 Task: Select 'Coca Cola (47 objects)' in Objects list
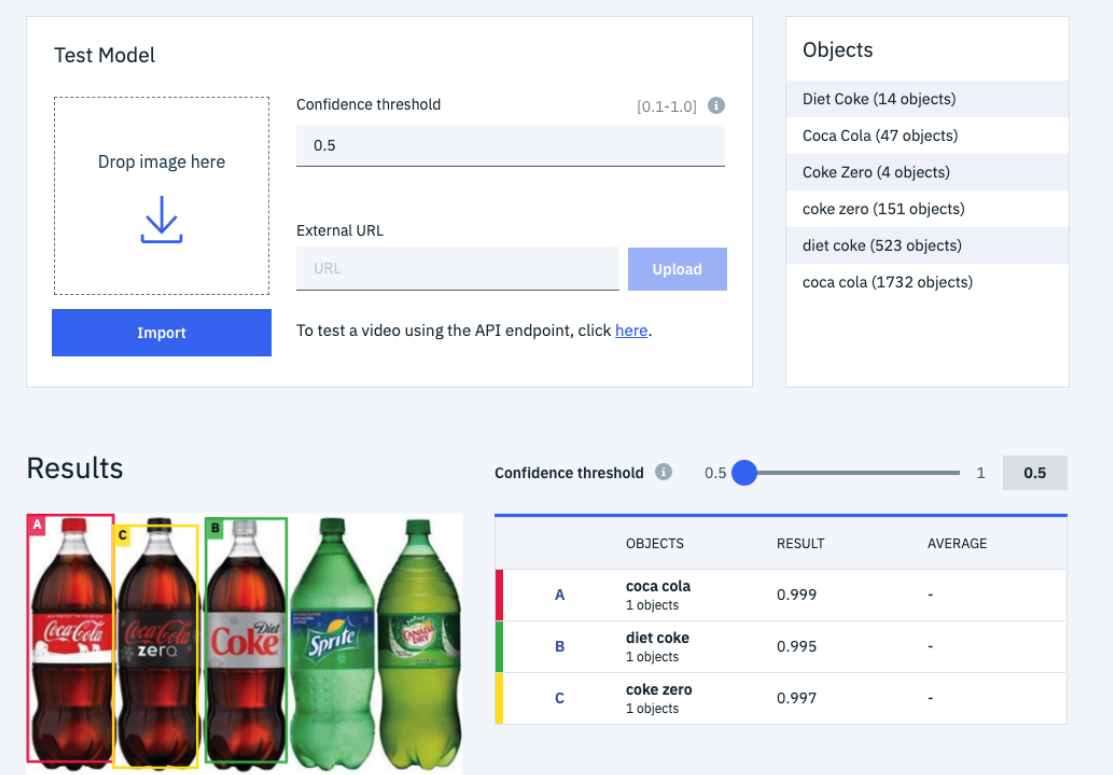(x=927, y=136)
